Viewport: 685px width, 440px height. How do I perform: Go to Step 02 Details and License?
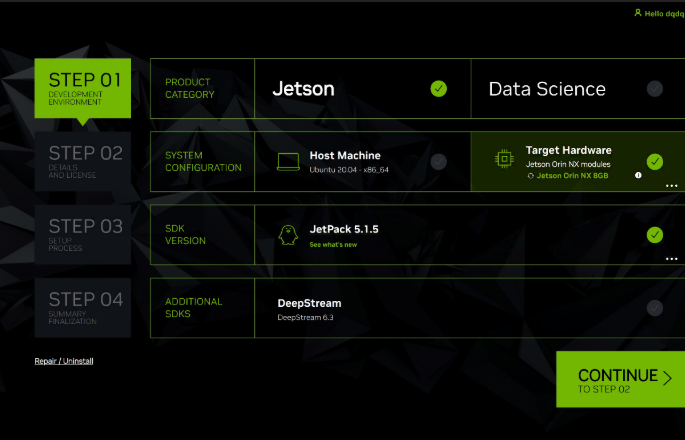click(83, 162)
